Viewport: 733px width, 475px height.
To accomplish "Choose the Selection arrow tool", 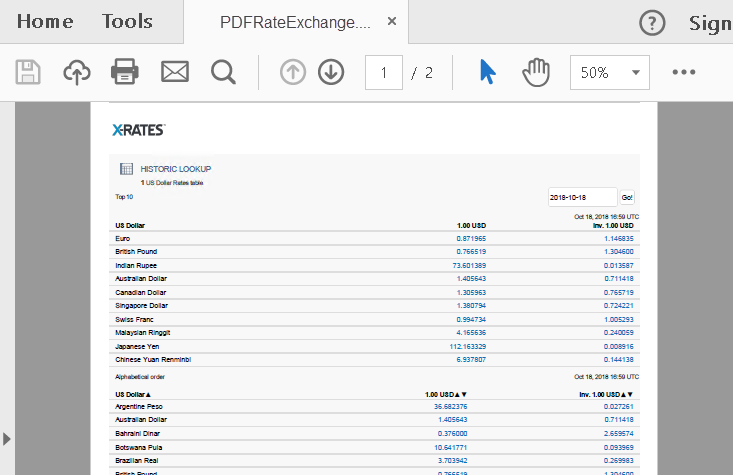I will click(x=488, y=72).
